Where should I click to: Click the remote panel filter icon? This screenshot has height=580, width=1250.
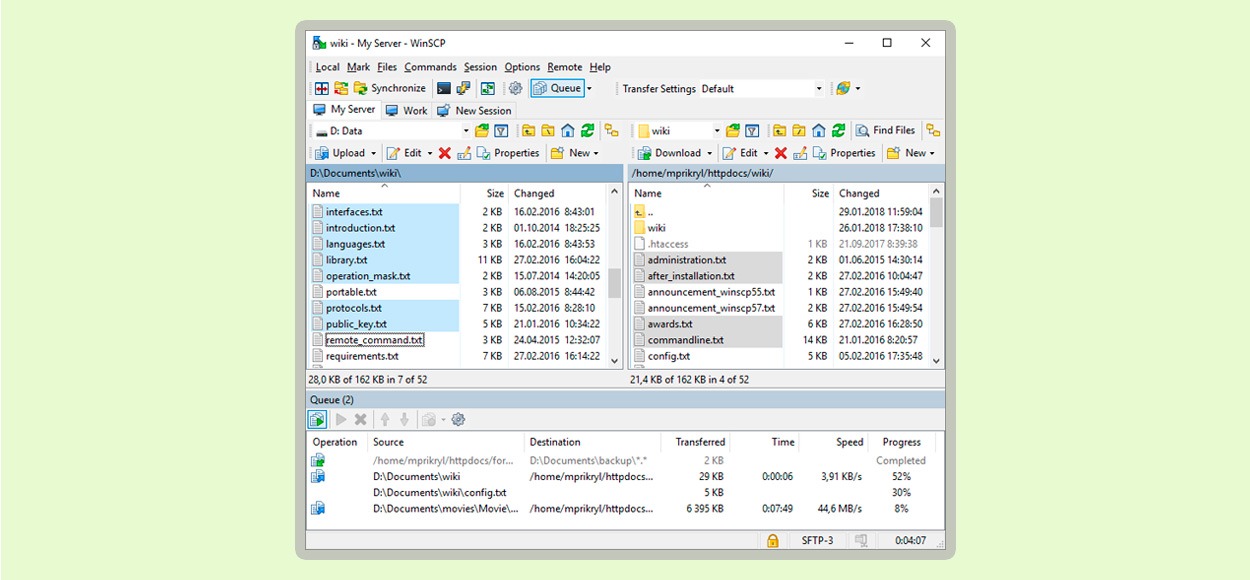pyautogui.click(x=752, y=131)
